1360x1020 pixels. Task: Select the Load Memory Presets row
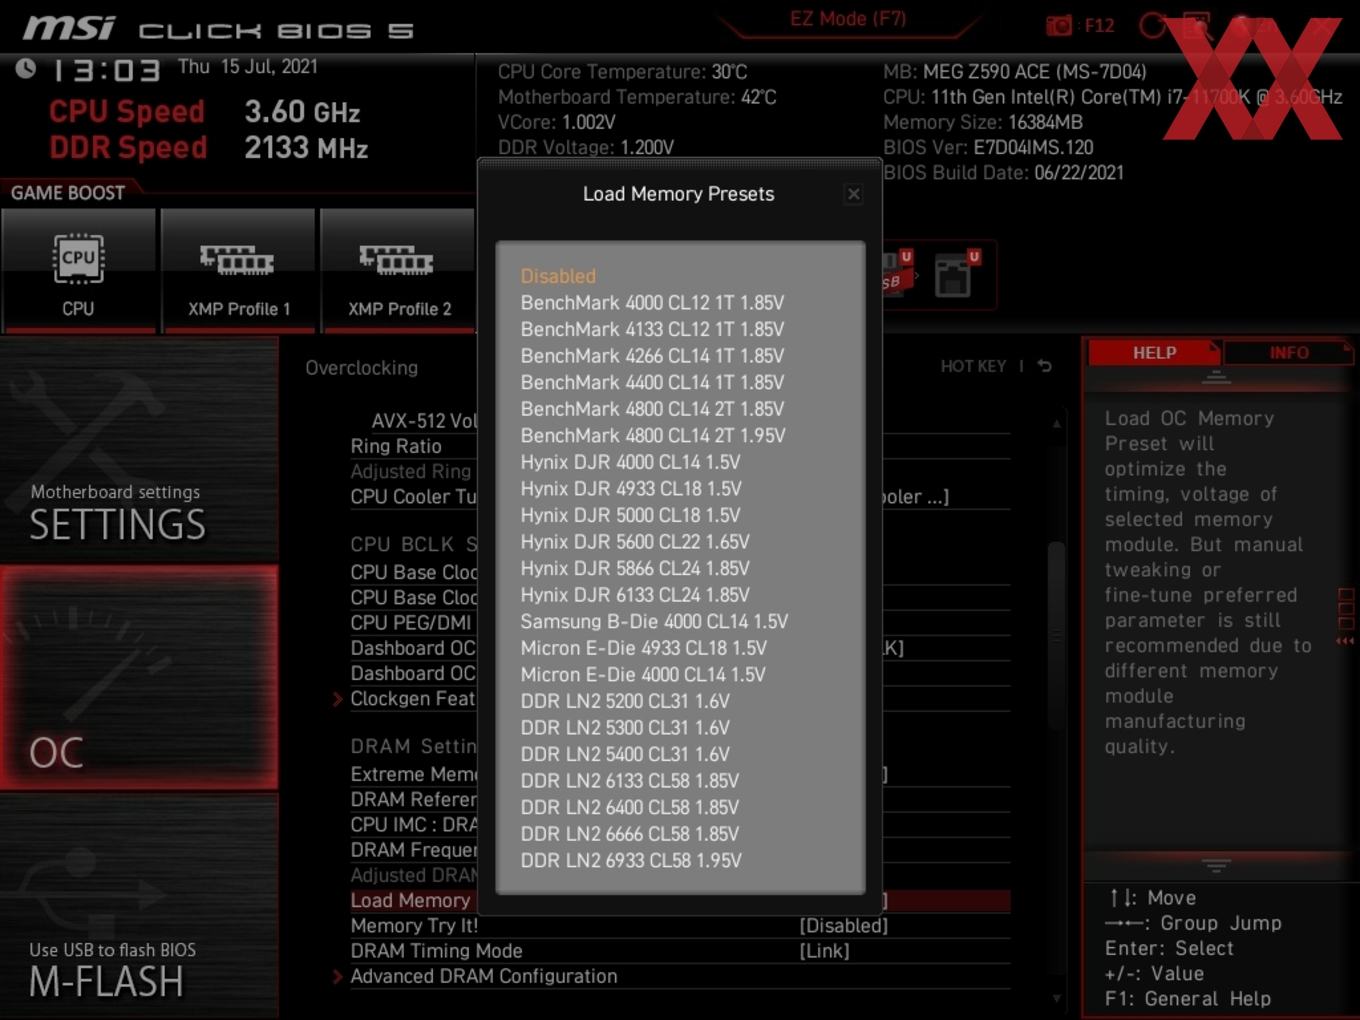tap(412, 900)
